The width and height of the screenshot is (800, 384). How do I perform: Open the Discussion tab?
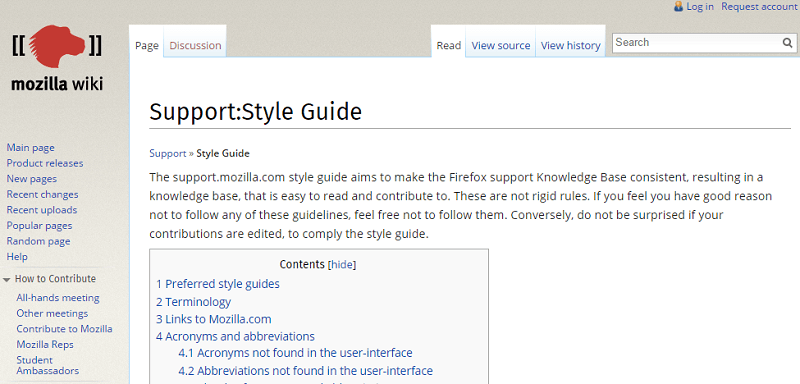pos(195,45)
